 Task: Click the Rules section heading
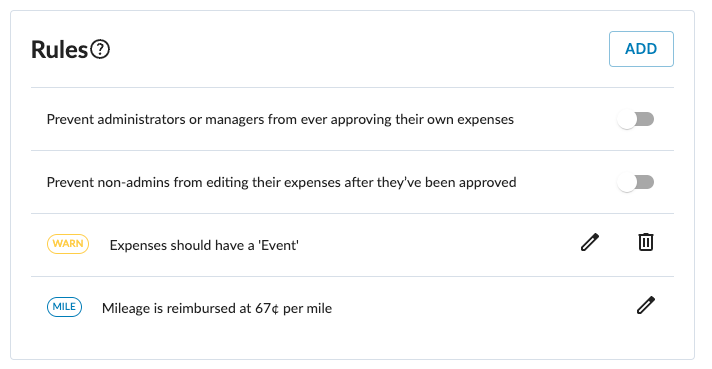[x=59, y=49]
